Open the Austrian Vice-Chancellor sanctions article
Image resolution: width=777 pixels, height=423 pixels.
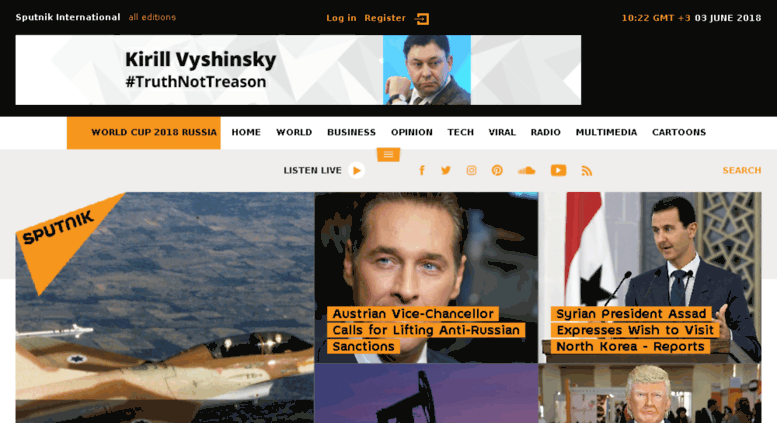pos(426,330)
